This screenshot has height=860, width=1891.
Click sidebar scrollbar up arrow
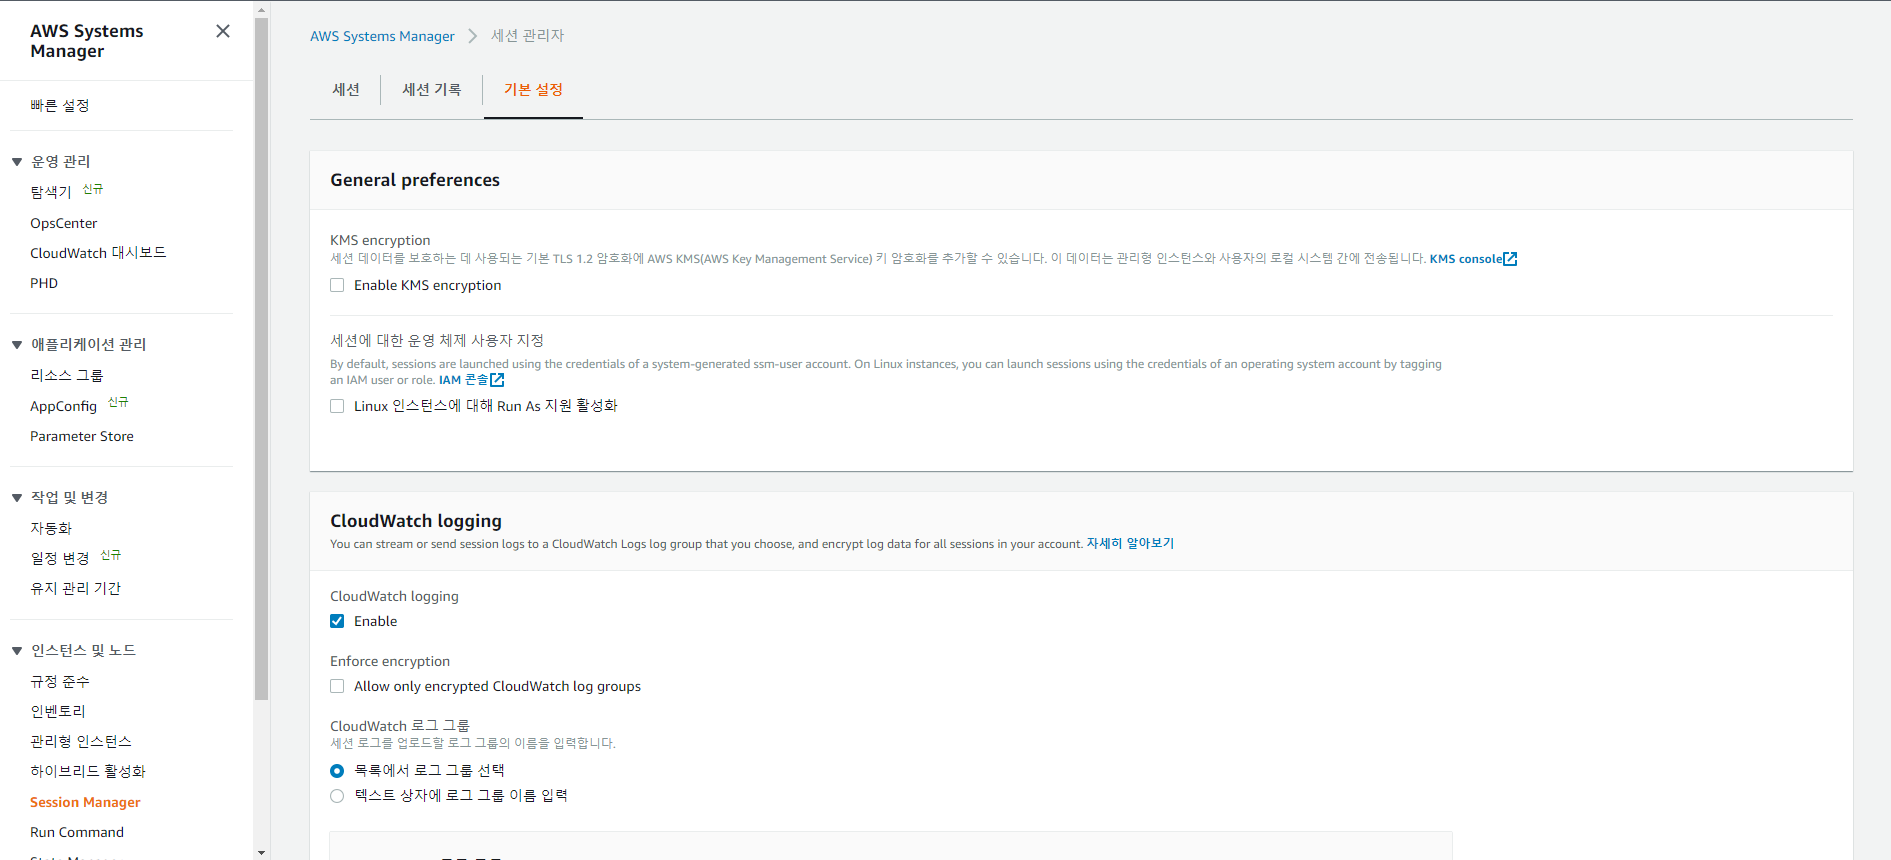point(262,10)
